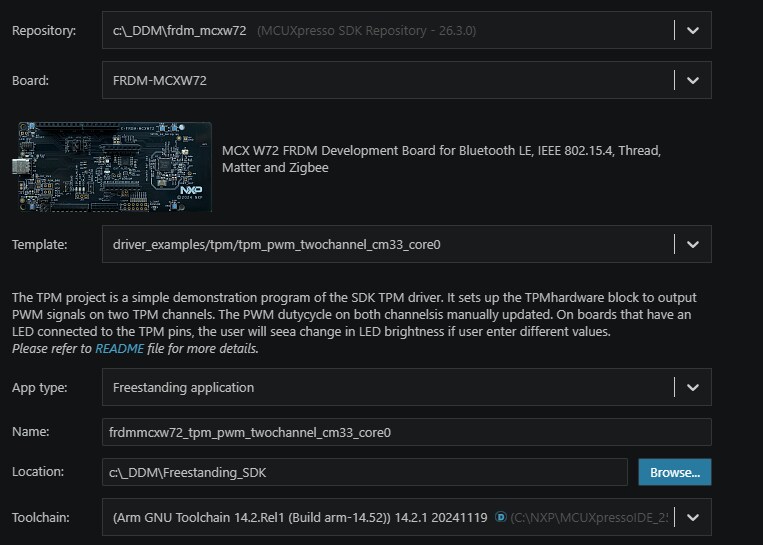763x545 pixels.
Task: Click the board description text mentioning Bluetooth LE
Action: coord(441,159)
